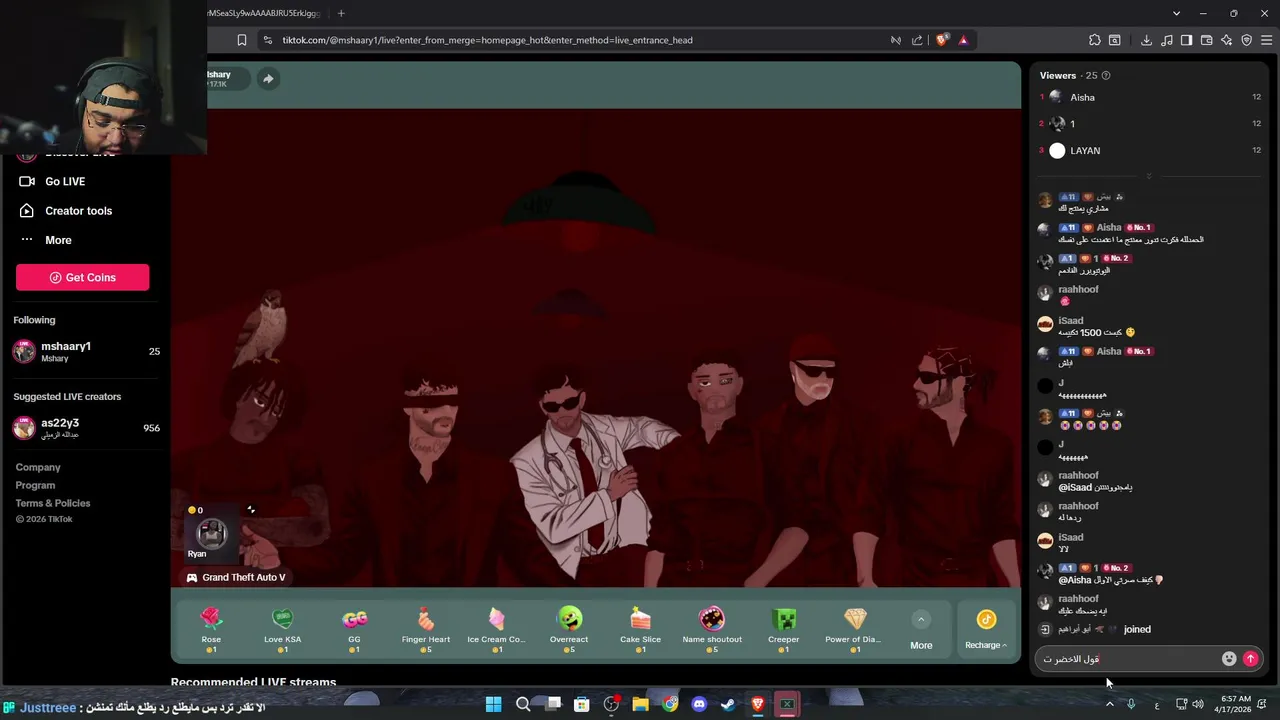Send the chat message with red arrow
This screenshot has width=1280, height=720.
point(1250,659)
